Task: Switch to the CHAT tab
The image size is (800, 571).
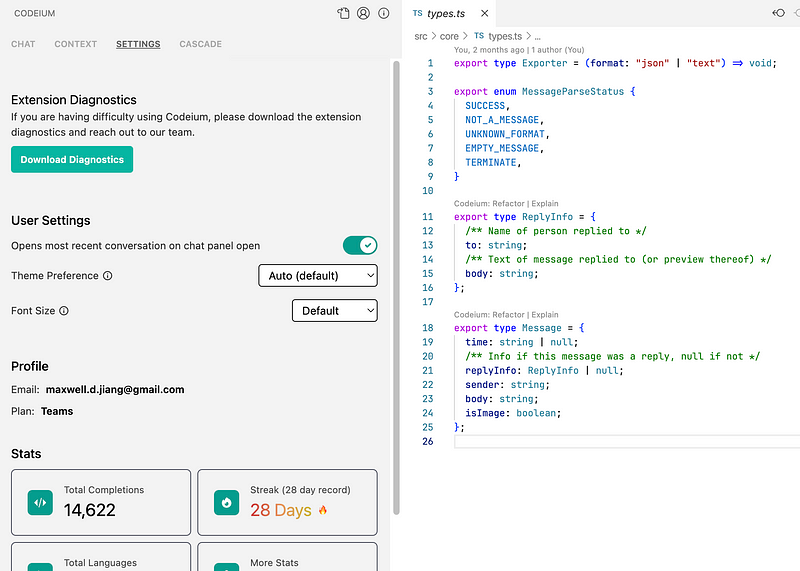Action: (x=23, y=44)
